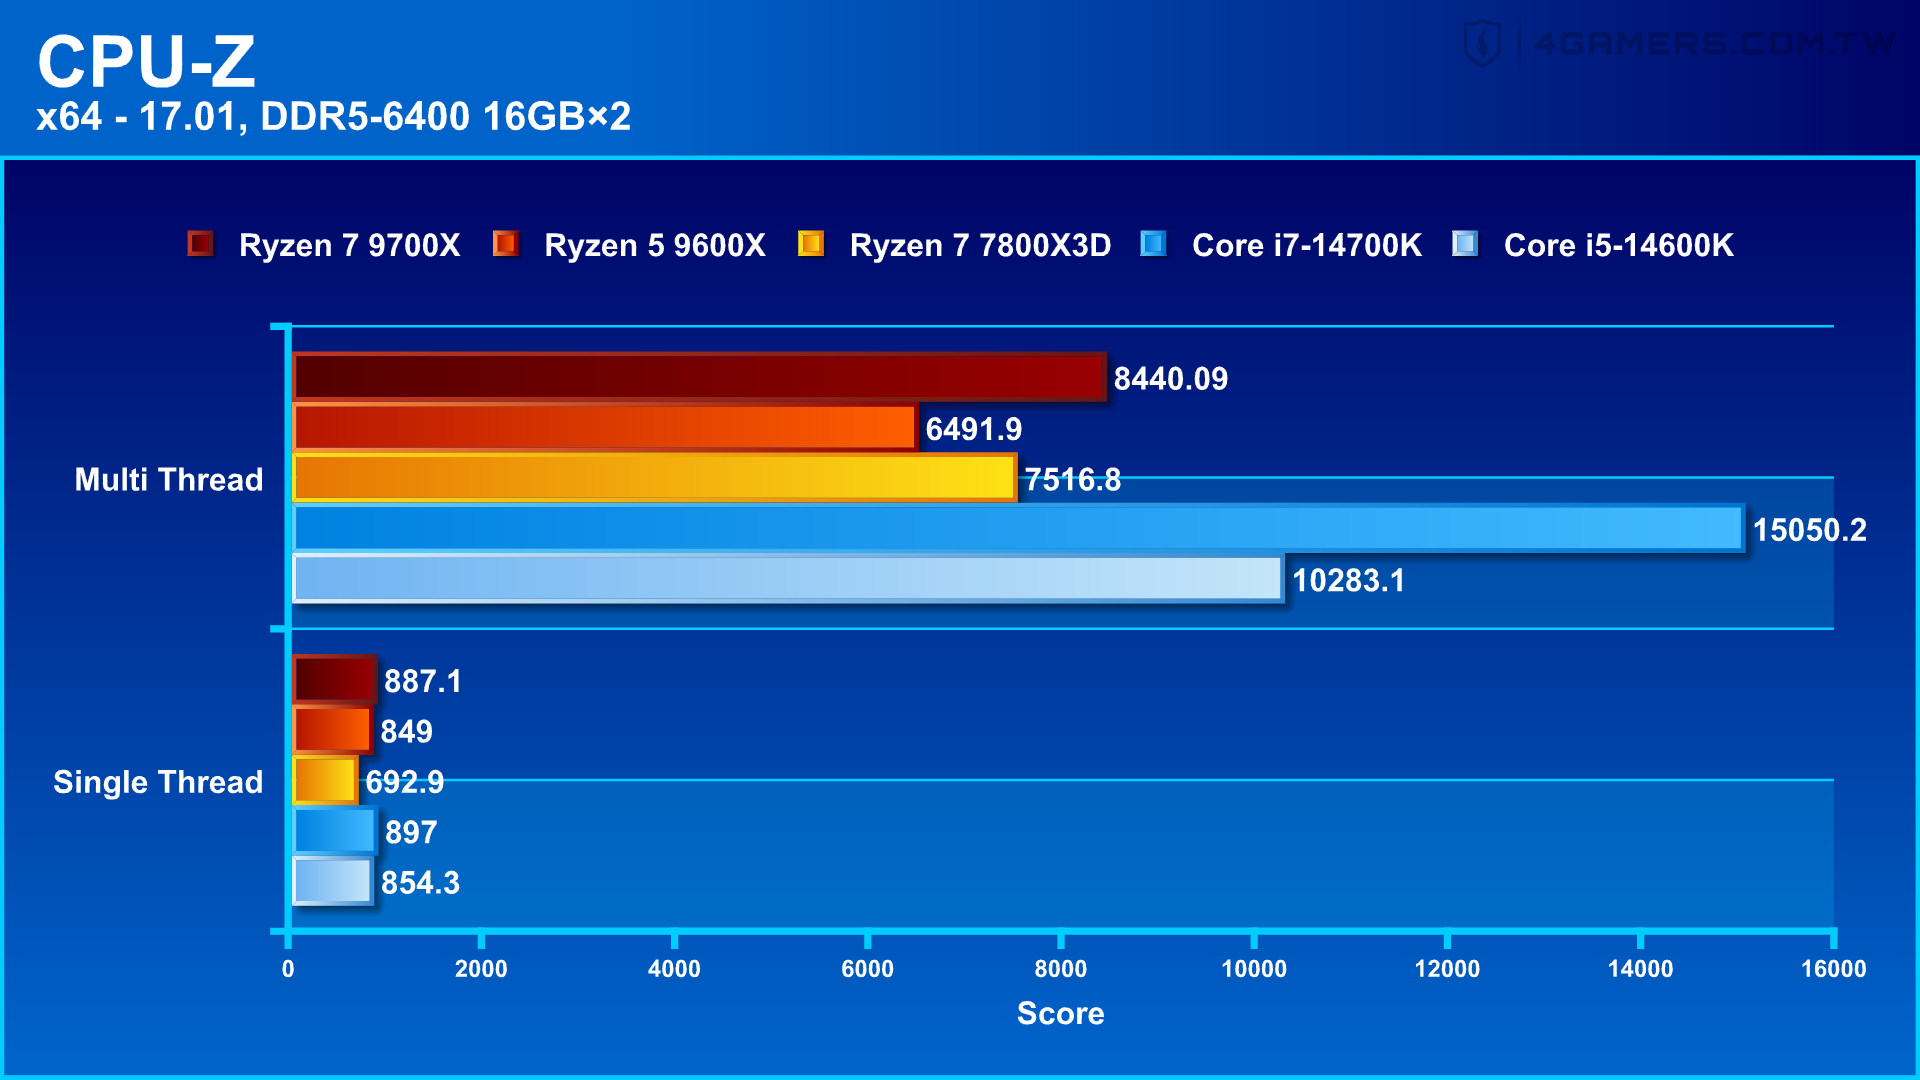
Task: Click the 692.9 single thread bar
Action: tap(325, 780)
